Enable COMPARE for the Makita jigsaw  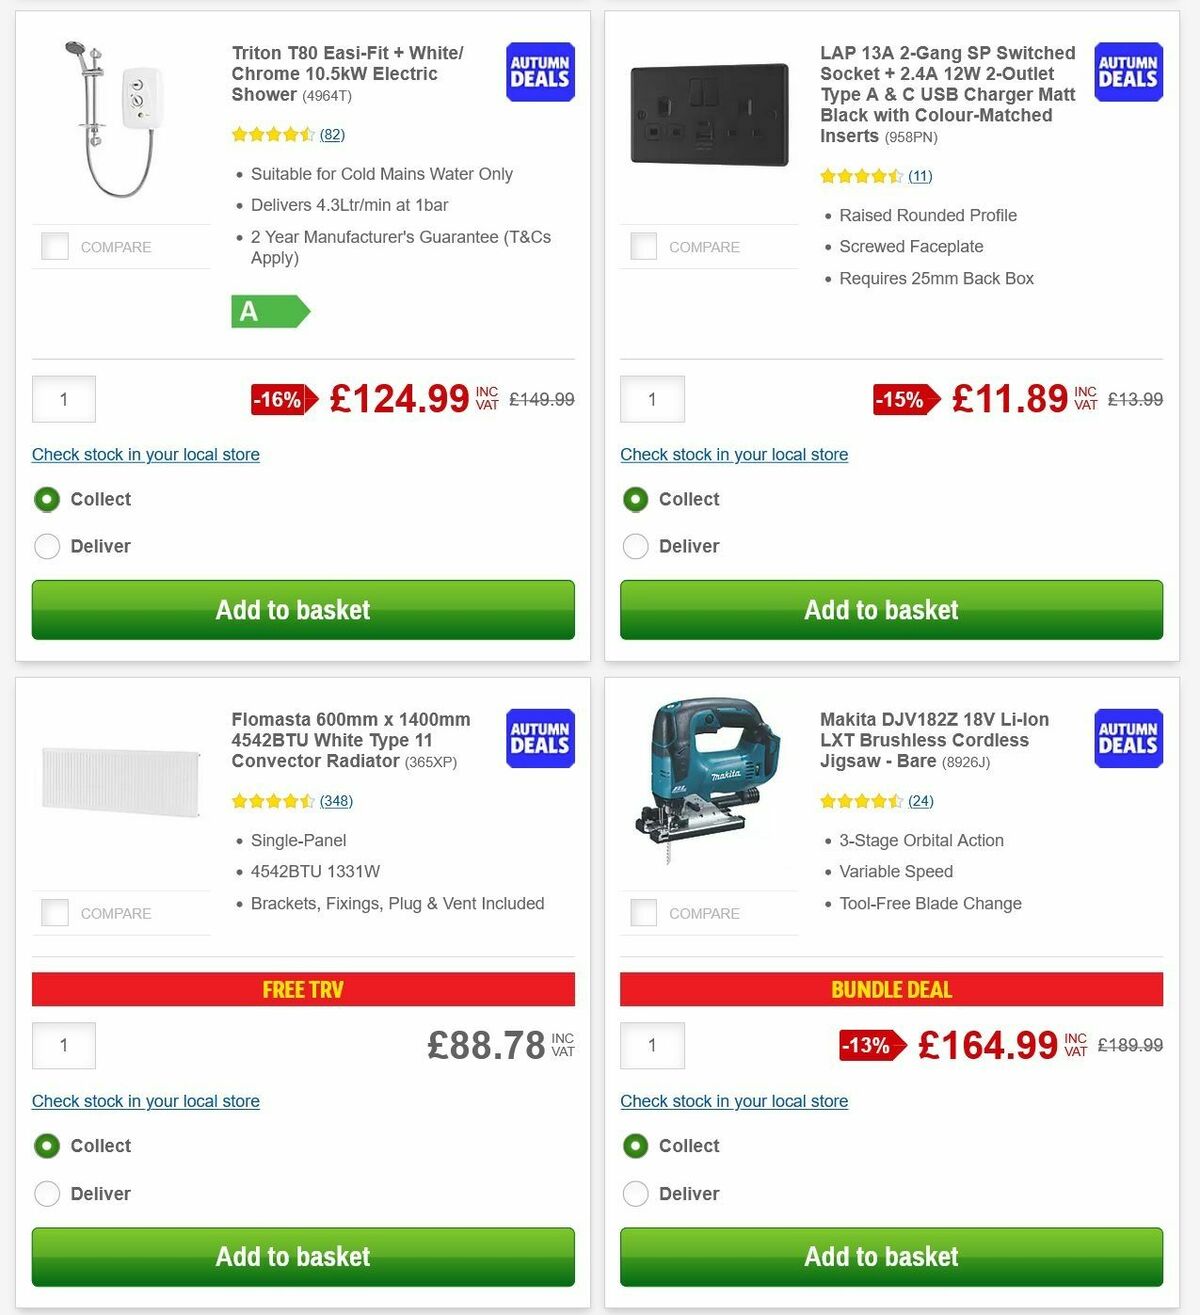(644, 912)
